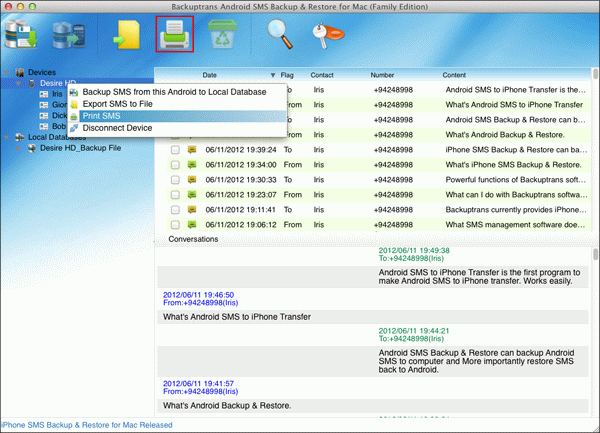Viewport: 600px width, 433px height.
Task: Click row content 'What's iPhone SMS Backup & Restore.'
Action: click(x=514, y=165)
